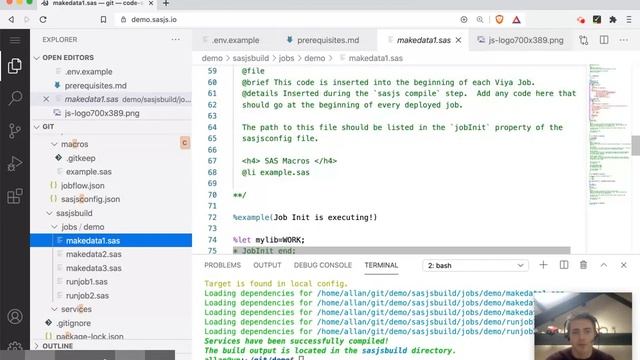Click the Brave rewards triangle icon
Image resolution: width=640 pixels, height=360 pixels.
[x=516, y=20]
